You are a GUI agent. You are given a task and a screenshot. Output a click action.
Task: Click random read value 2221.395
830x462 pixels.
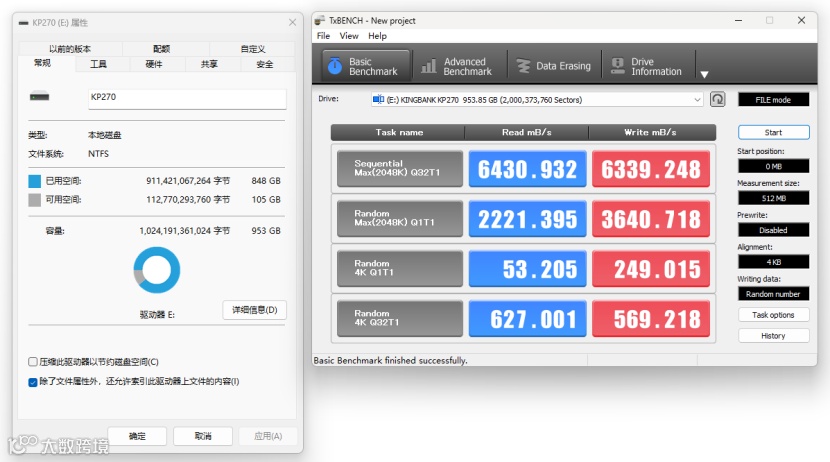(527, 219)
